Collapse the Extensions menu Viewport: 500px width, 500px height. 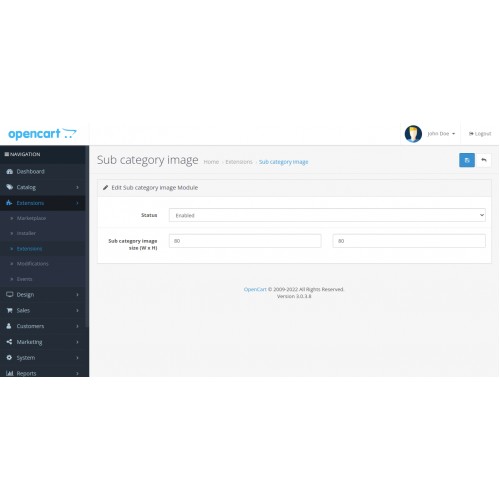(x=43, y=203)
